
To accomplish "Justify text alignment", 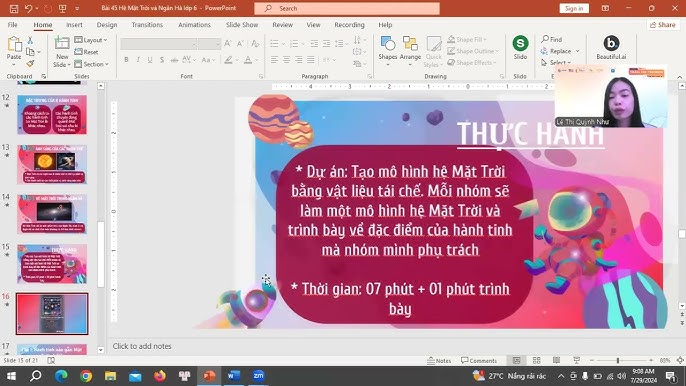I will (x=311, y=60).
